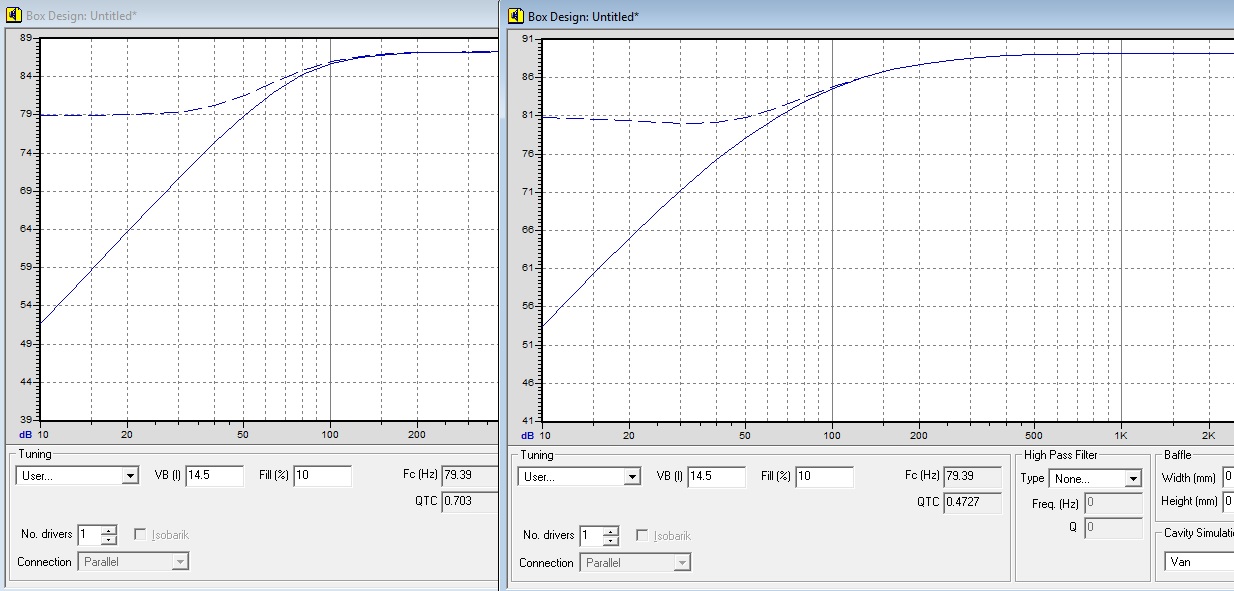Open the Cavity Simulation dropdown showing Van

point(1199,562)
